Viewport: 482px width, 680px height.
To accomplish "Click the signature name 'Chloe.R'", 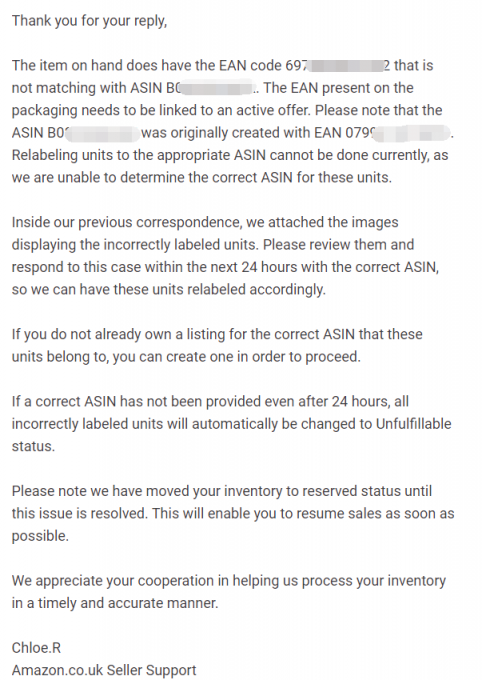I will (x=36, y=648).
